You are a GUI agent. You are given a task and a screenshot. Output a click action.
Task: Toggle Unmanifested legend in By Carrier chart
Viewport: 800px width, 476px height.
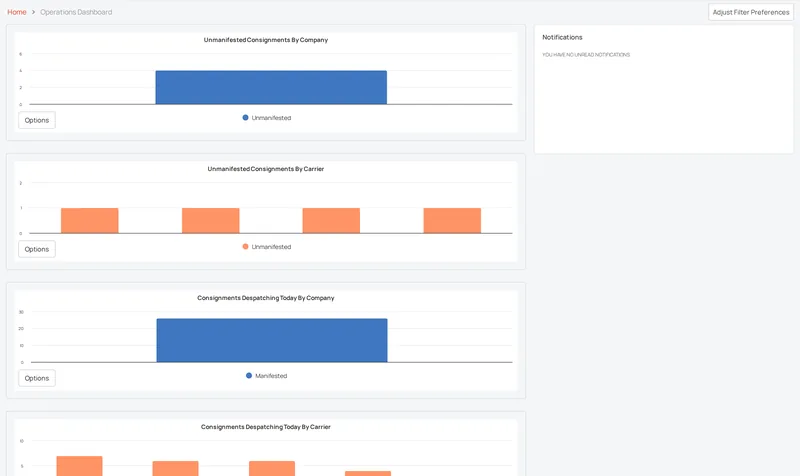[267, 247]
